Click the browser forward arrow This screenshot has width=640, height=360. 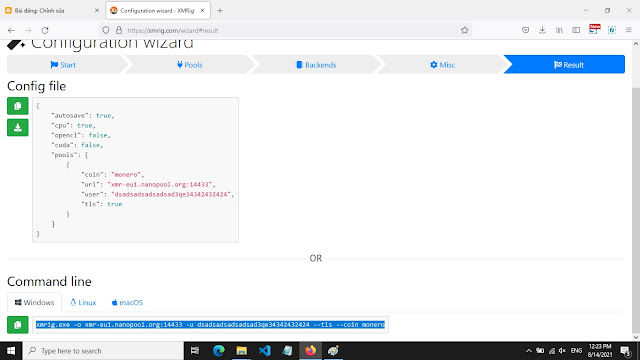pyautogui.click(x=28, y=30)
